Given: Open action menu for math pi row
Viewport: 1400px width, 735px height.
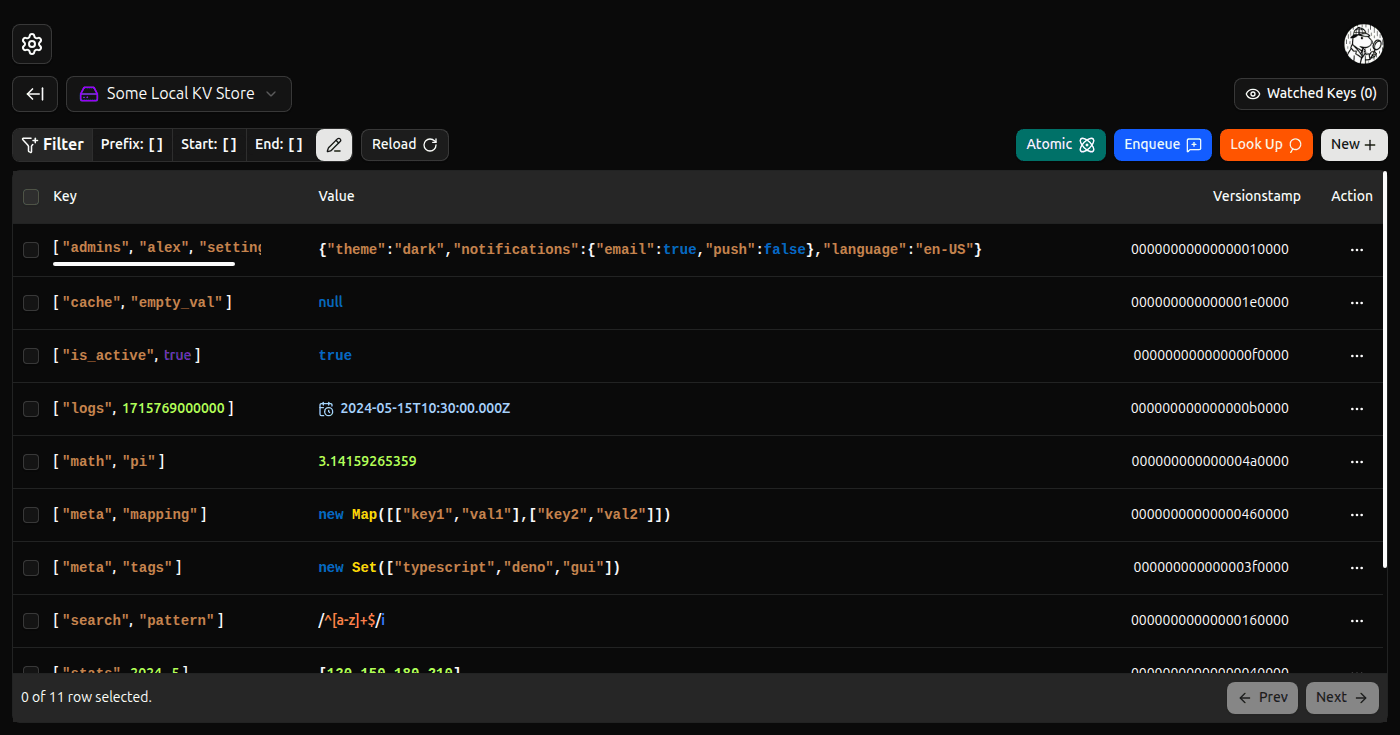Looking at the screenshot, I should click(1357, 462).
